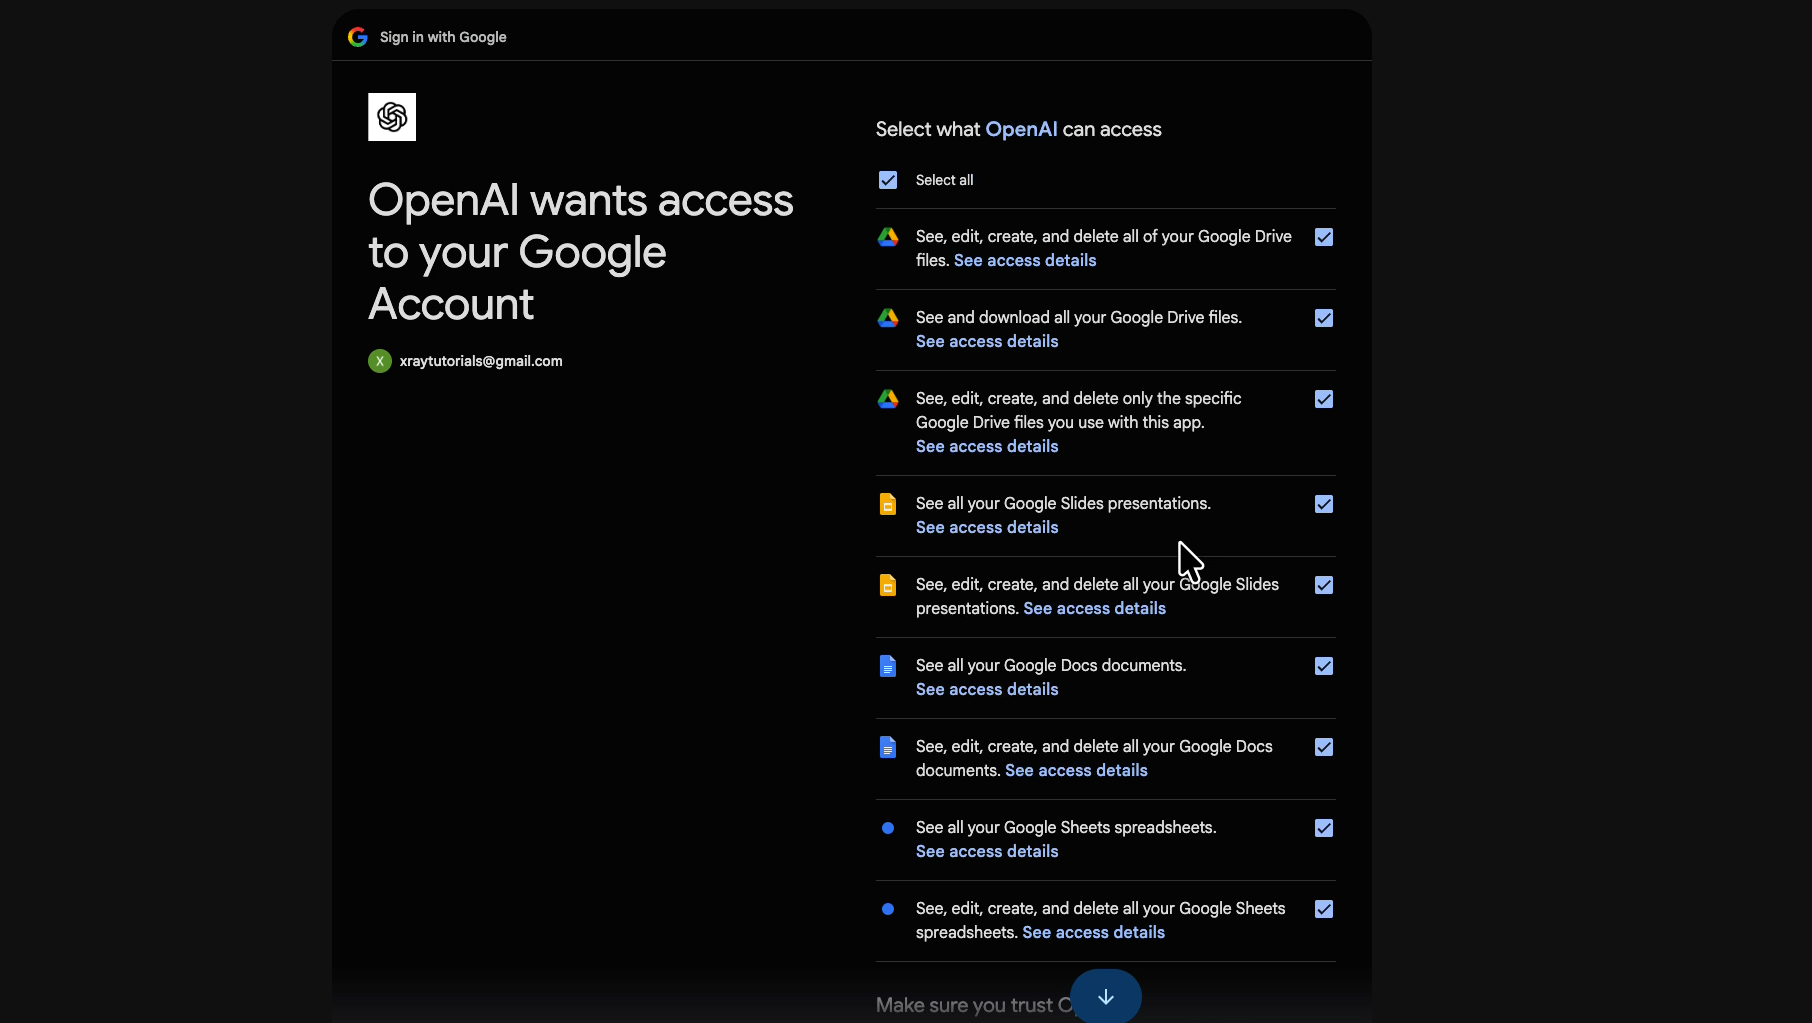Screen dimensions: 1812x1023
Task: Open access details for editing Docs documents
Action: pos(1076,770)
